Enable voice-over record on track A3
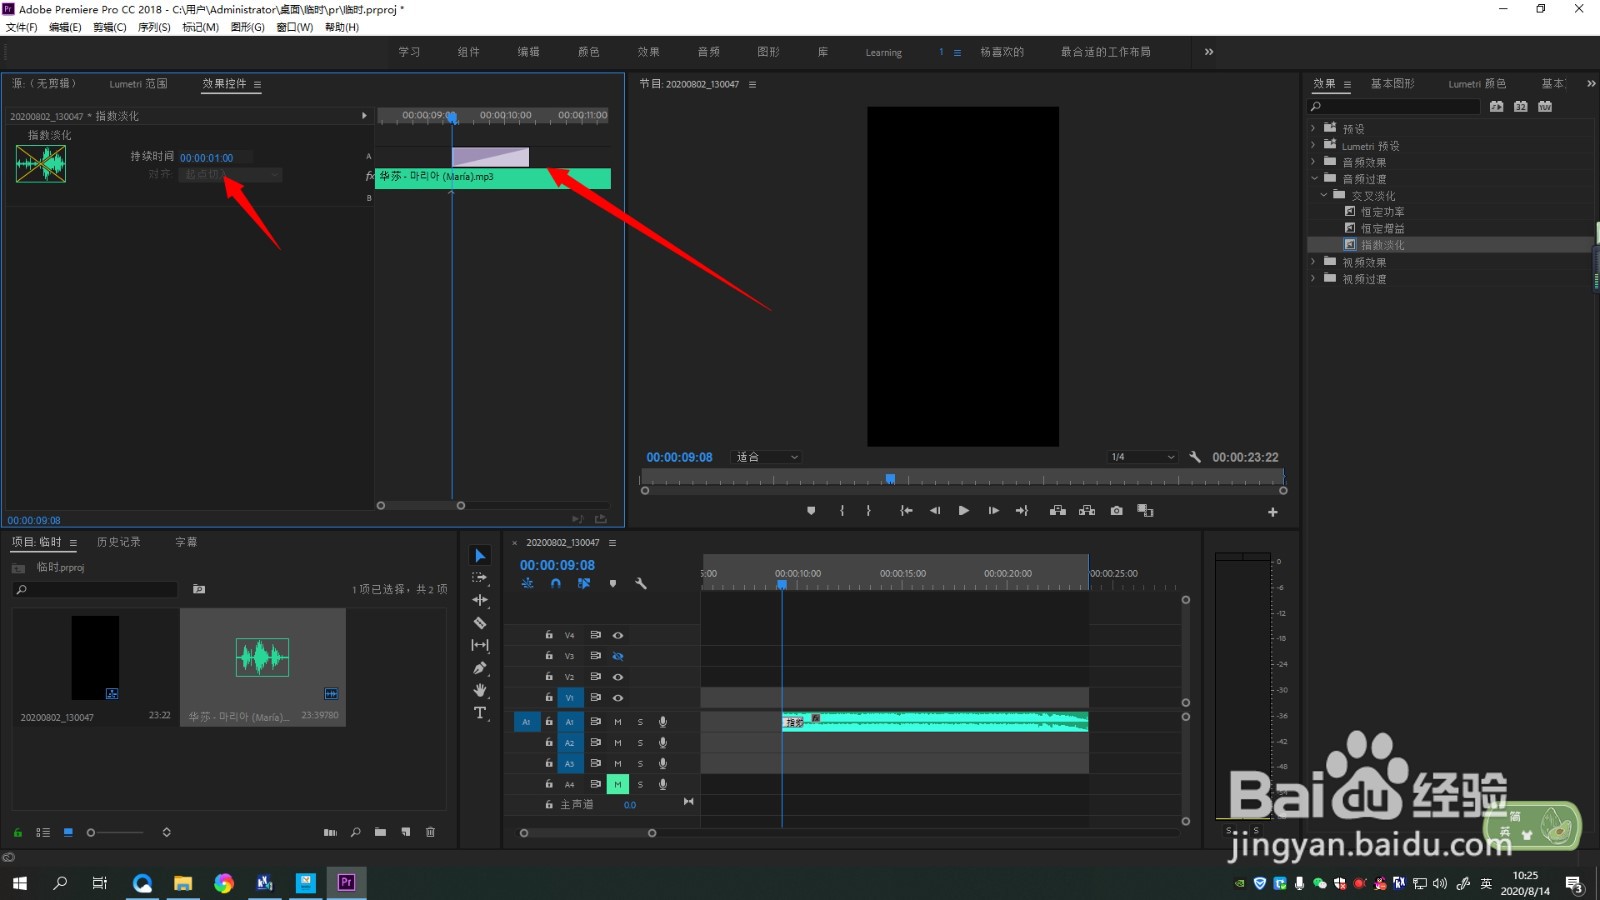1600x900 pixels. click(x=663, y=764)
